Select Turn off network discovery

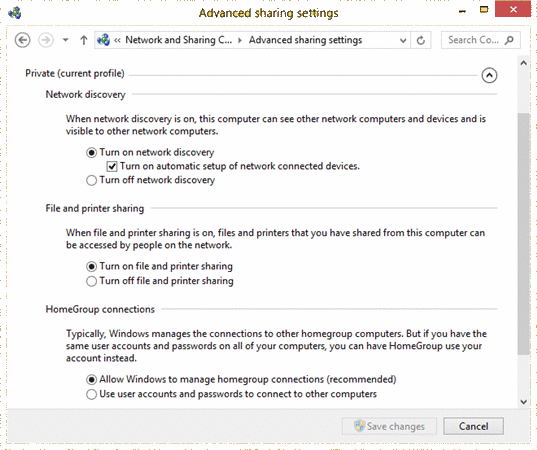click(x=91, y=180)
